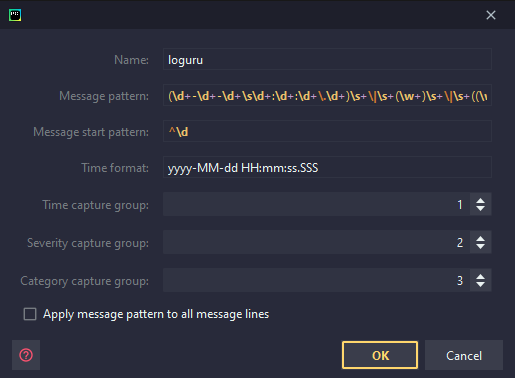Click the Name field containing loguru

point(327,59)
